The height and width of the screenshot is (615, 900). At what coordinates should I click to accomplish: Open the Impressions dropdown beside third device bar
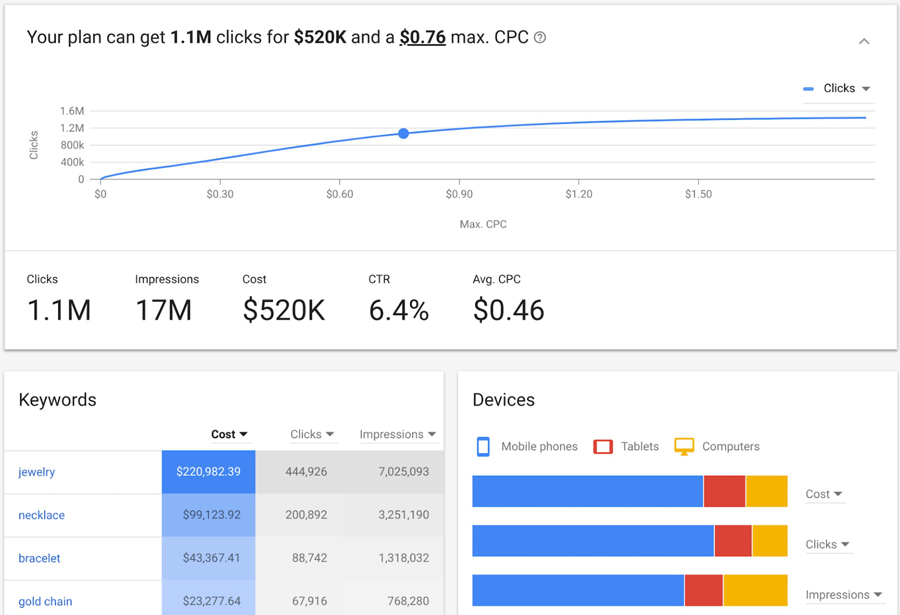844,595
